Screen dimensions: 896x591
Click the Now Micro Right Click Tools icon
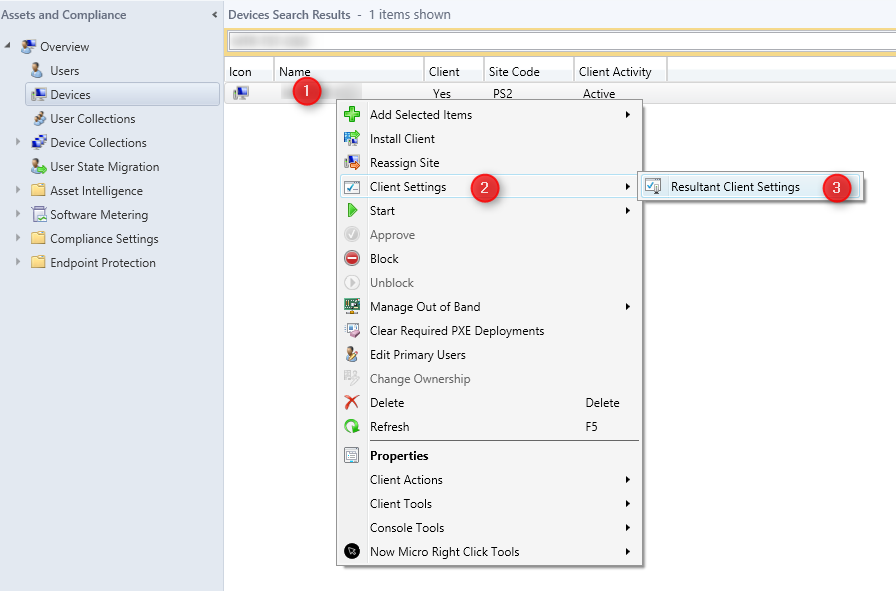[x=351, y=551]
